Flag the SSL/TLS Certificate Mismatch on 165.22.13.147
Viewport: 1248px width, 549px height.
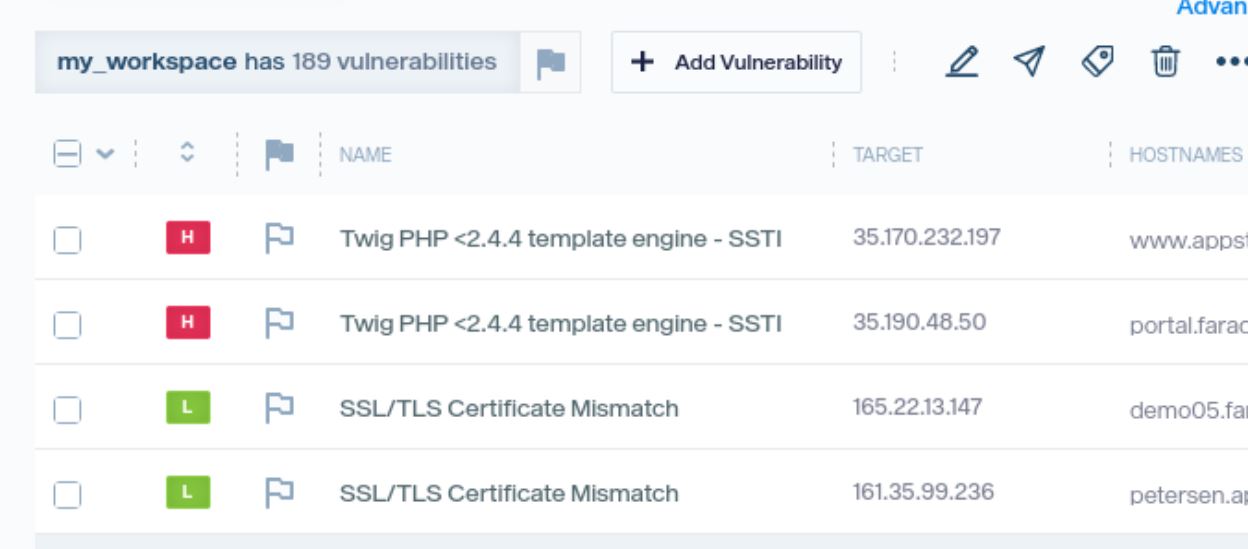(279, 408)
